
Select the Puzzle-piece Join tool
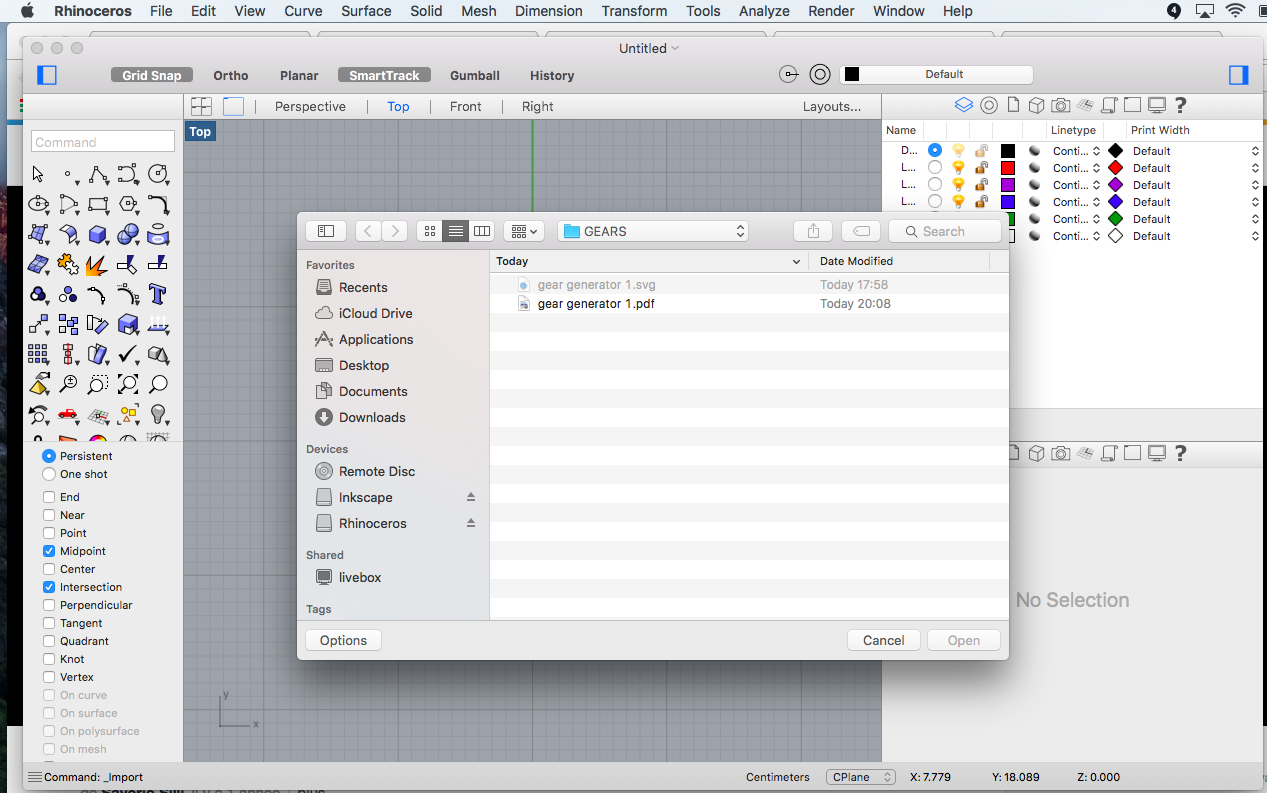coord(68,265)
